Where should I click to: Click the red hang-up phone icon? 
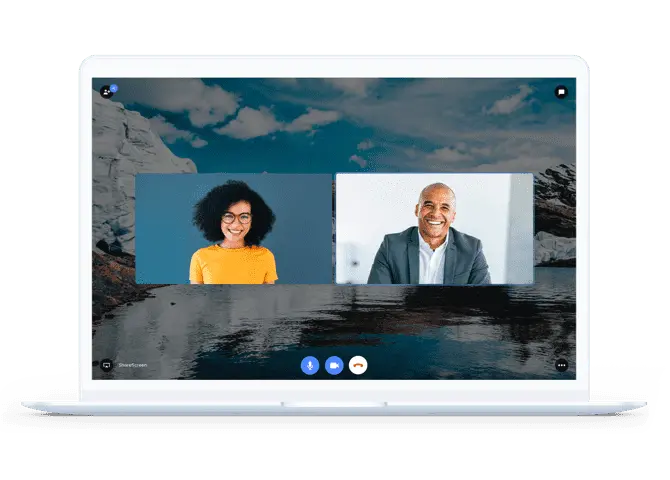click(358, 365)
